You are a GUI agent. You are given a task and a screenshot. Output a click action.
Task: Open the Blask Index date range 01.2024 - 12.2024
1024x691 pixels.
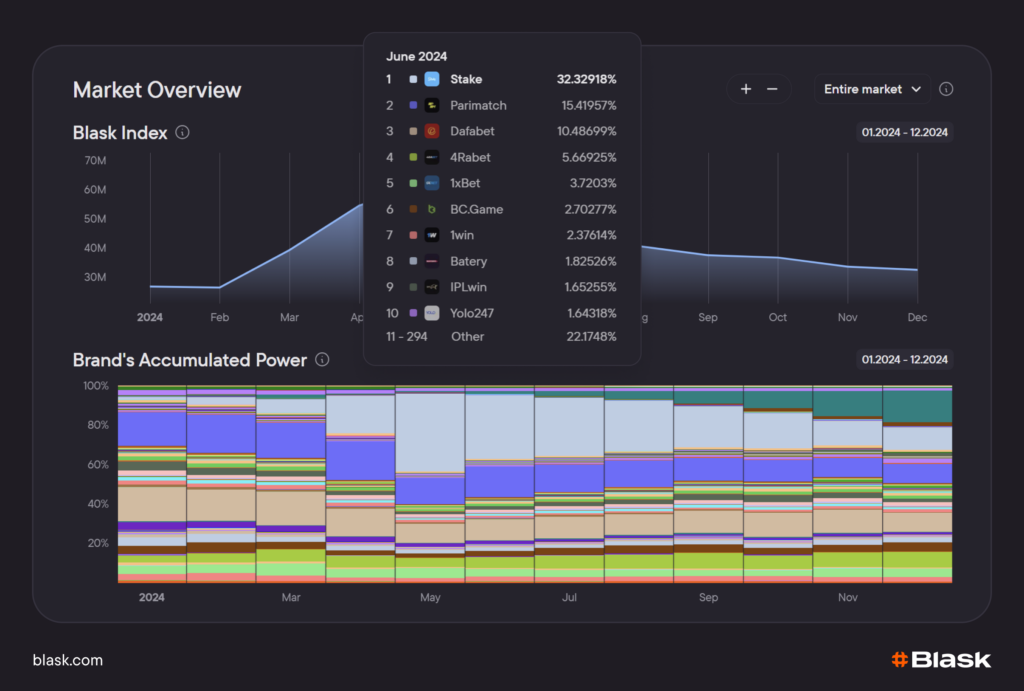tap(904, 132)
